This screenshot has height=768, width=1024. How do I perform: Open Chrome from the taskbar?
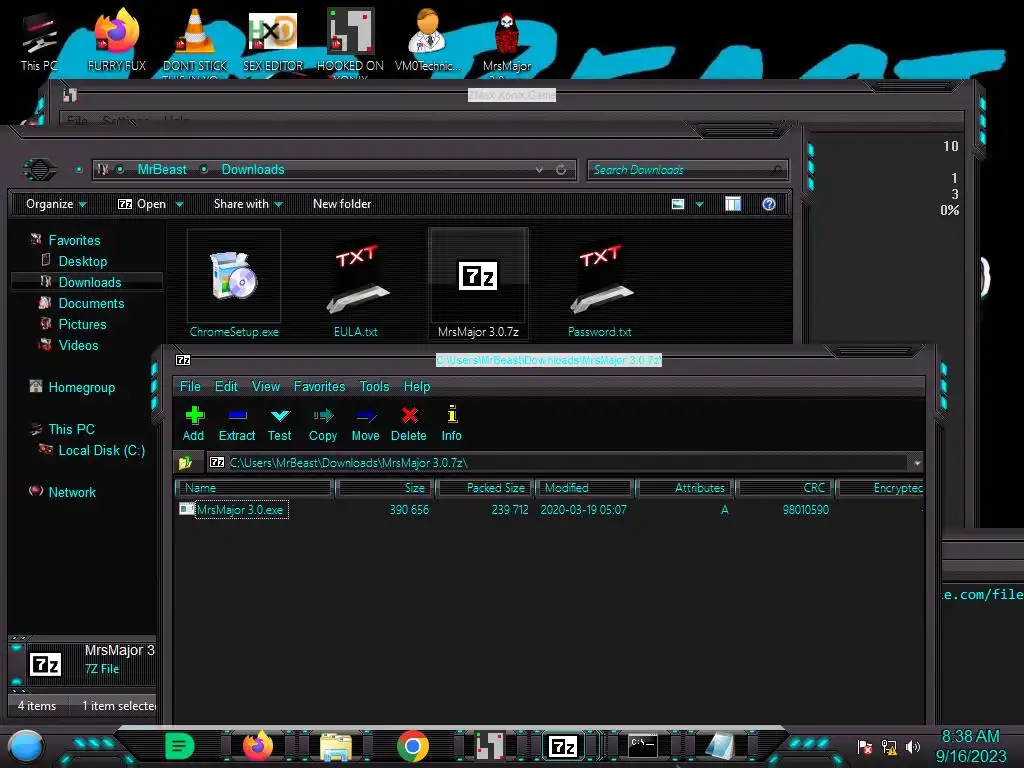click(413, 746)
